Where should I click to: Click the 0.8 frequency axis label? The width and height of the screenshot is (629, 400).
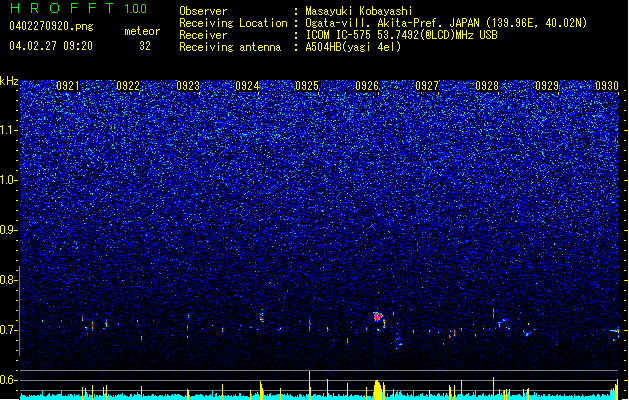click(x=9, y=280)
